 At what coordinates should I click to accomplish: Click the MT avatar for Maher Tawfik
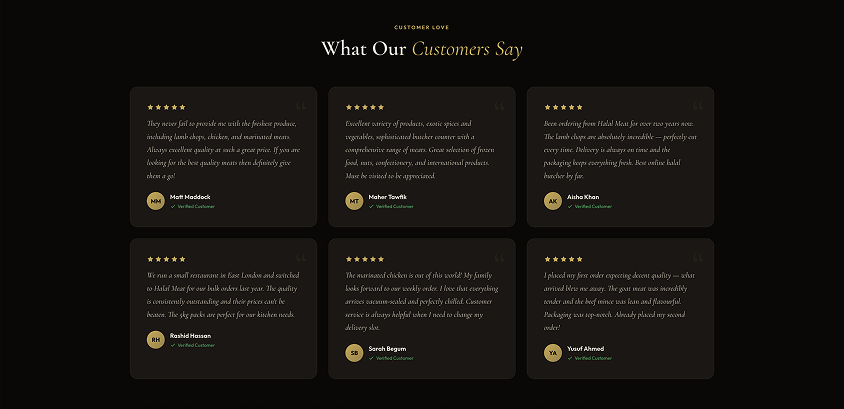coord(354,201)
